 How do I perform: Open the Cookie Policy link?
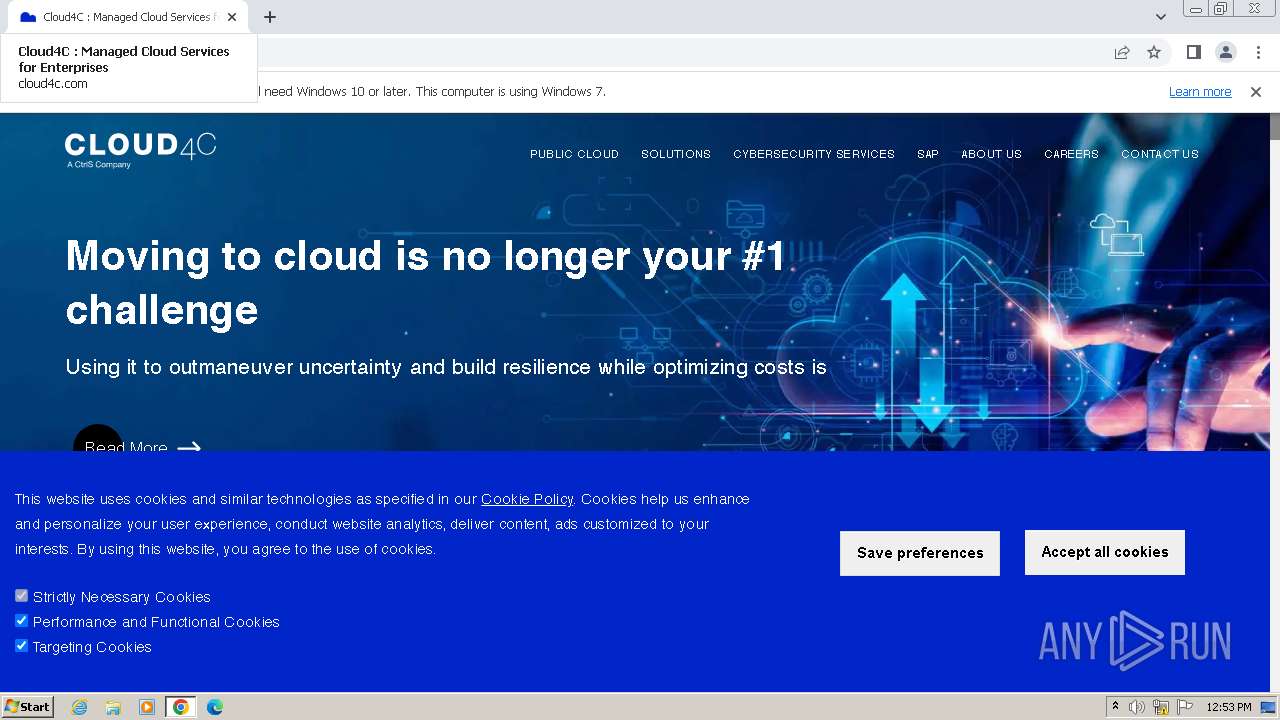527,499
